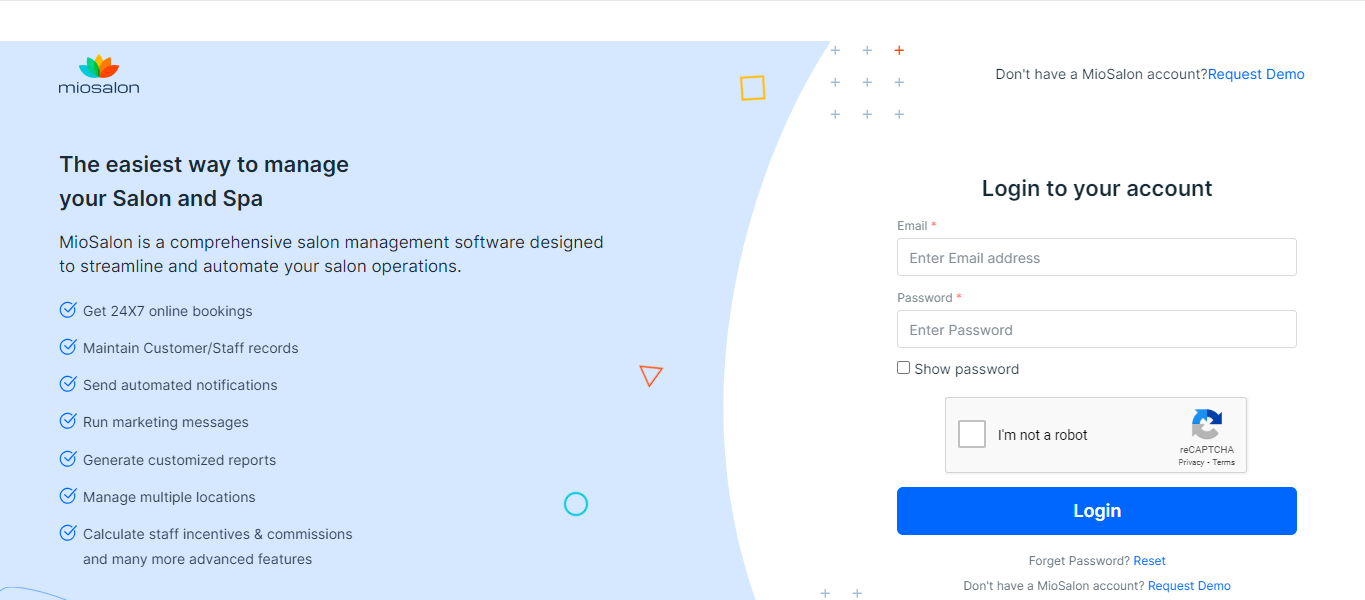The image size is (1365, 600).
Task: Click the reCAPTCHA logo icon
Action: pos(1207,424)
